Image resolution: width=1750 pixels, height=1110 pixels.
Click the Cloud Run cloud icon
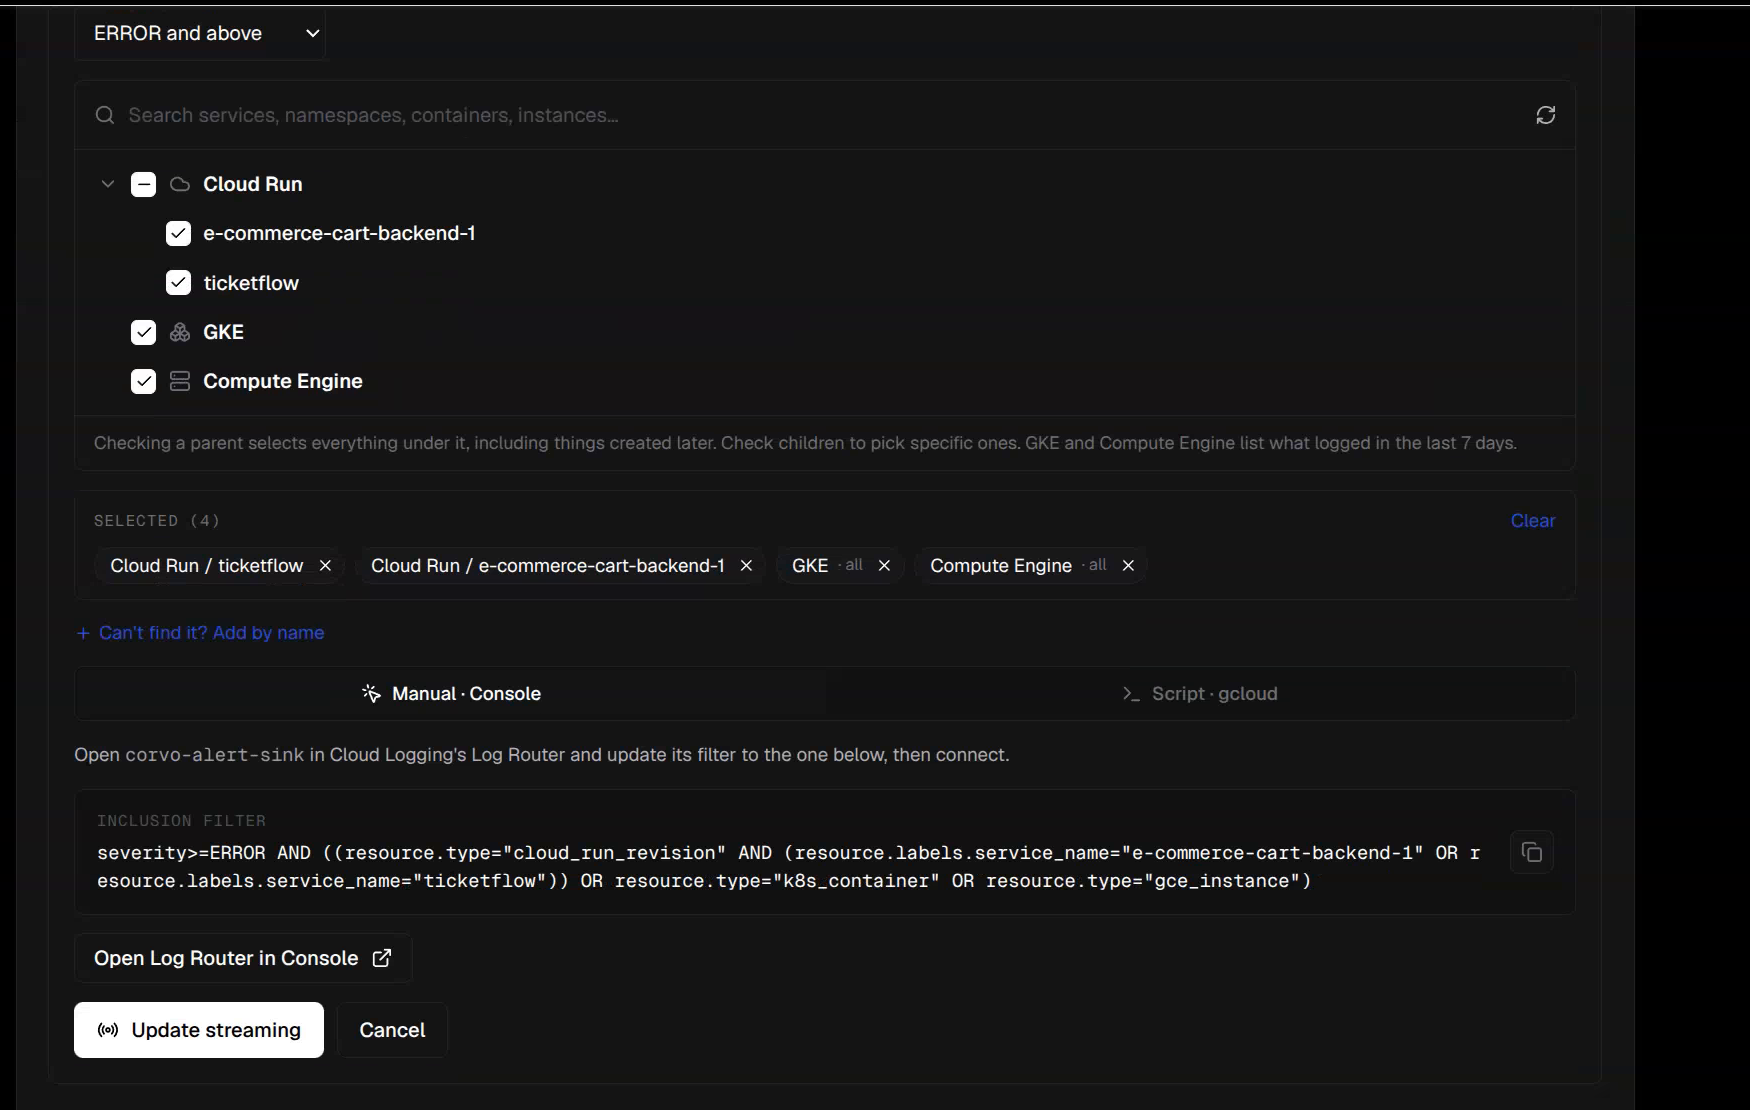coord(180,184)
